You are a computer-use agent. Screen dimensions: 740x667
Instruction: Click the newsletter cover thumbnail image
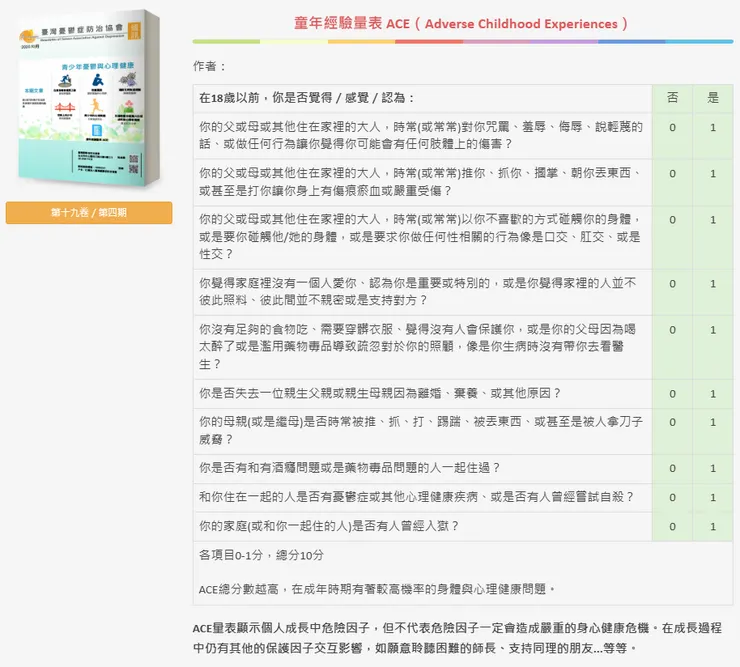coord(89,98)
